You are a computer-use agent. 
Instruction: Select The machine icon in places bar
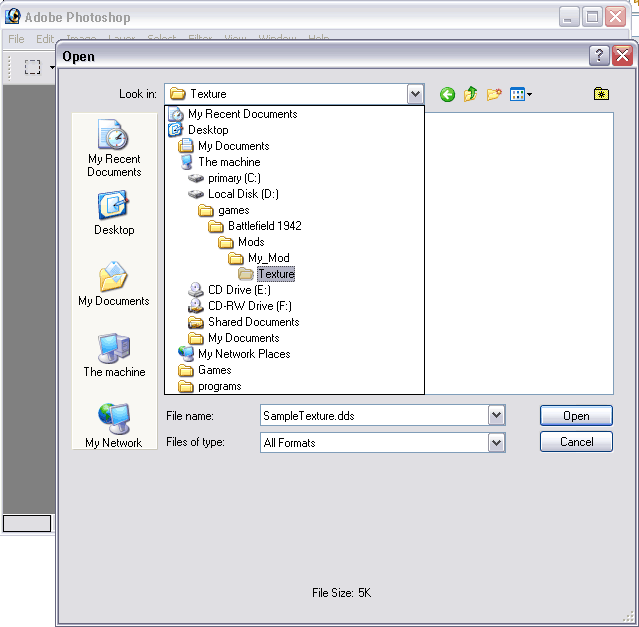114,355
